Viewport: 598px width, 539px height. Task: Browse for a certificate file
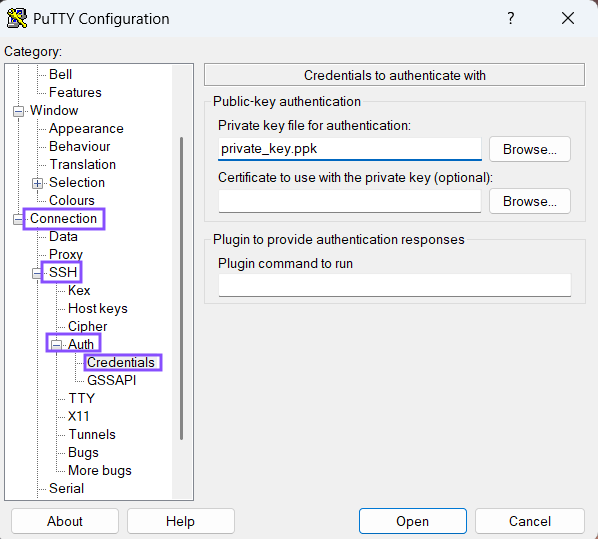coord(530,201)
